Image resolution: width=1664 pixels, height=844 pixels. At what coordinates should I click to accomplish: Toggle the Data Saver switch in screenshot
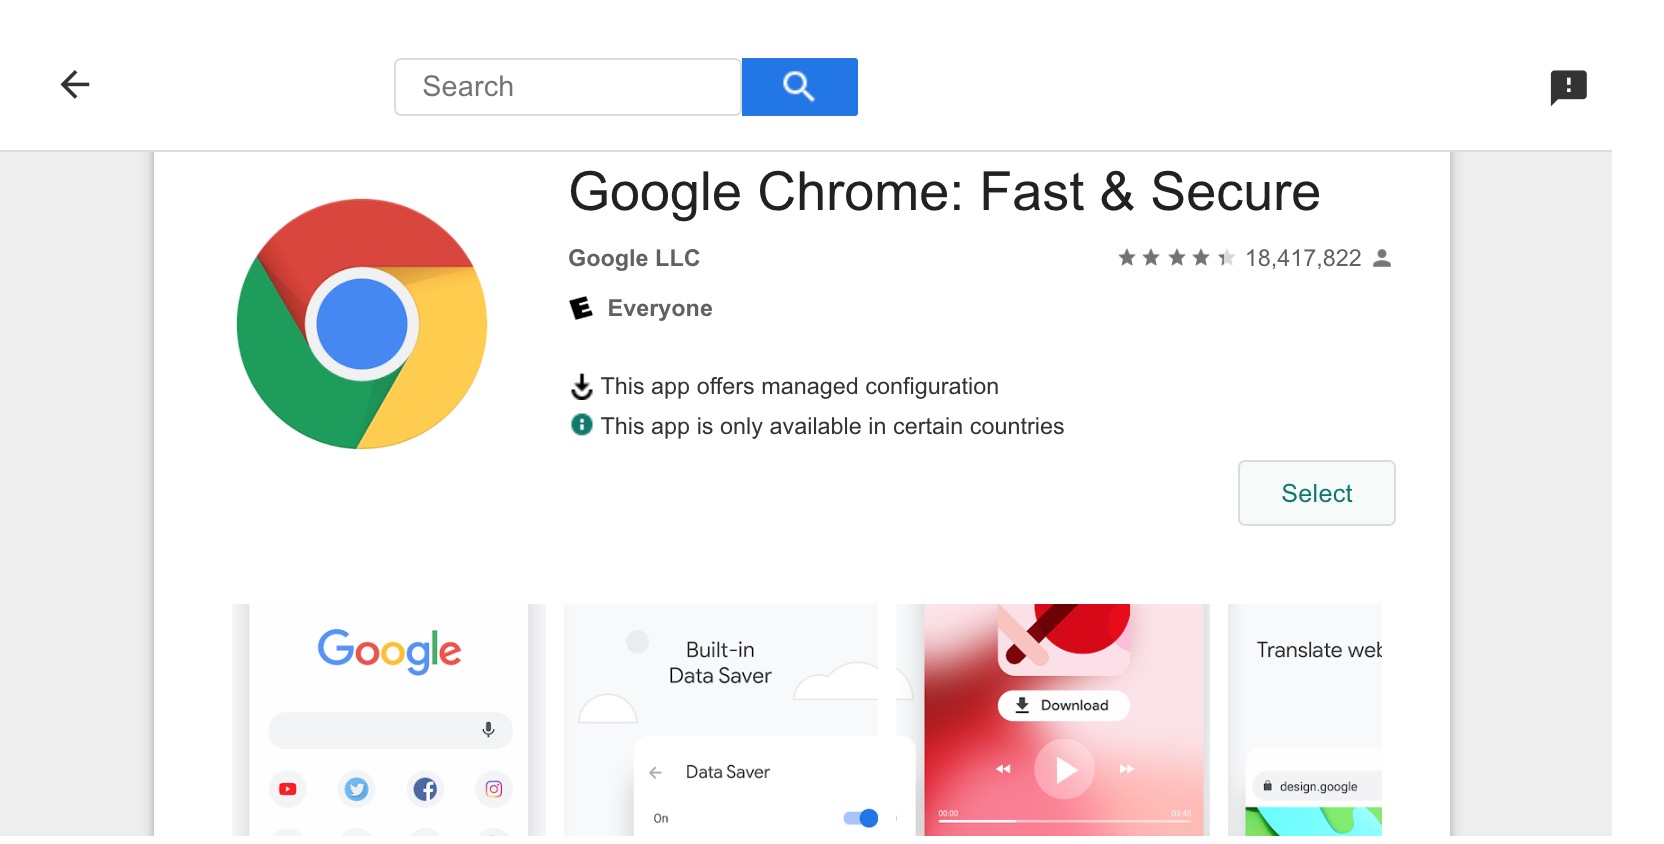click(x=861, y=818)
